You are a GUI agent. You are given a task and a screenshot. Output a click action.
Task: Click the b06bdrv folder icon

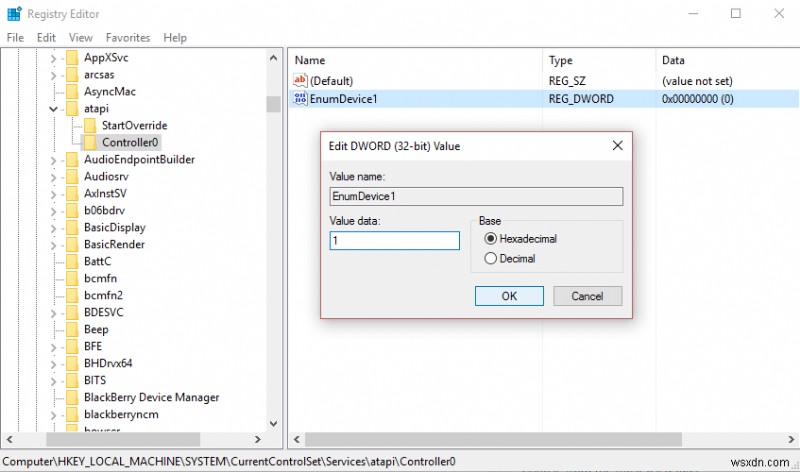[72, 210]
